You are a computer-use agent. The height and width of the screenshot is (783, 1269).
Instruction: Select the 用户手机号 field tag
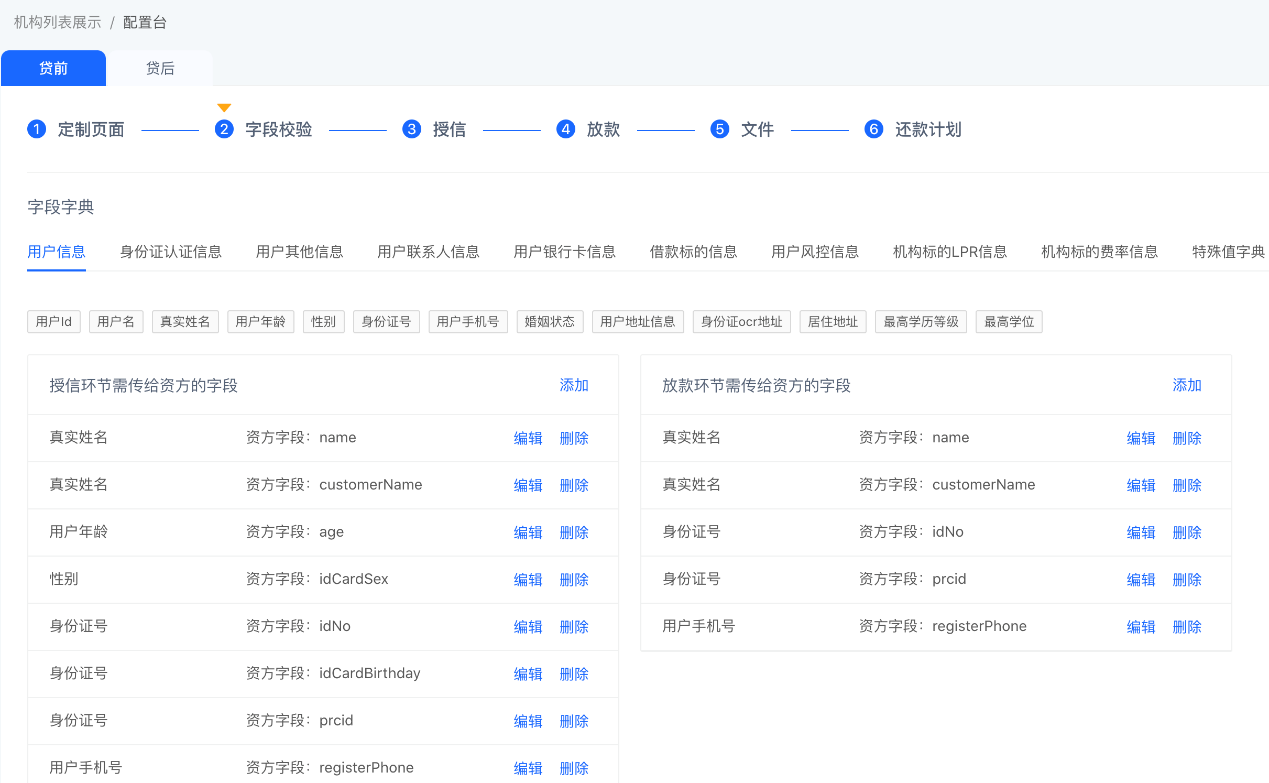[x=468, y=321]
